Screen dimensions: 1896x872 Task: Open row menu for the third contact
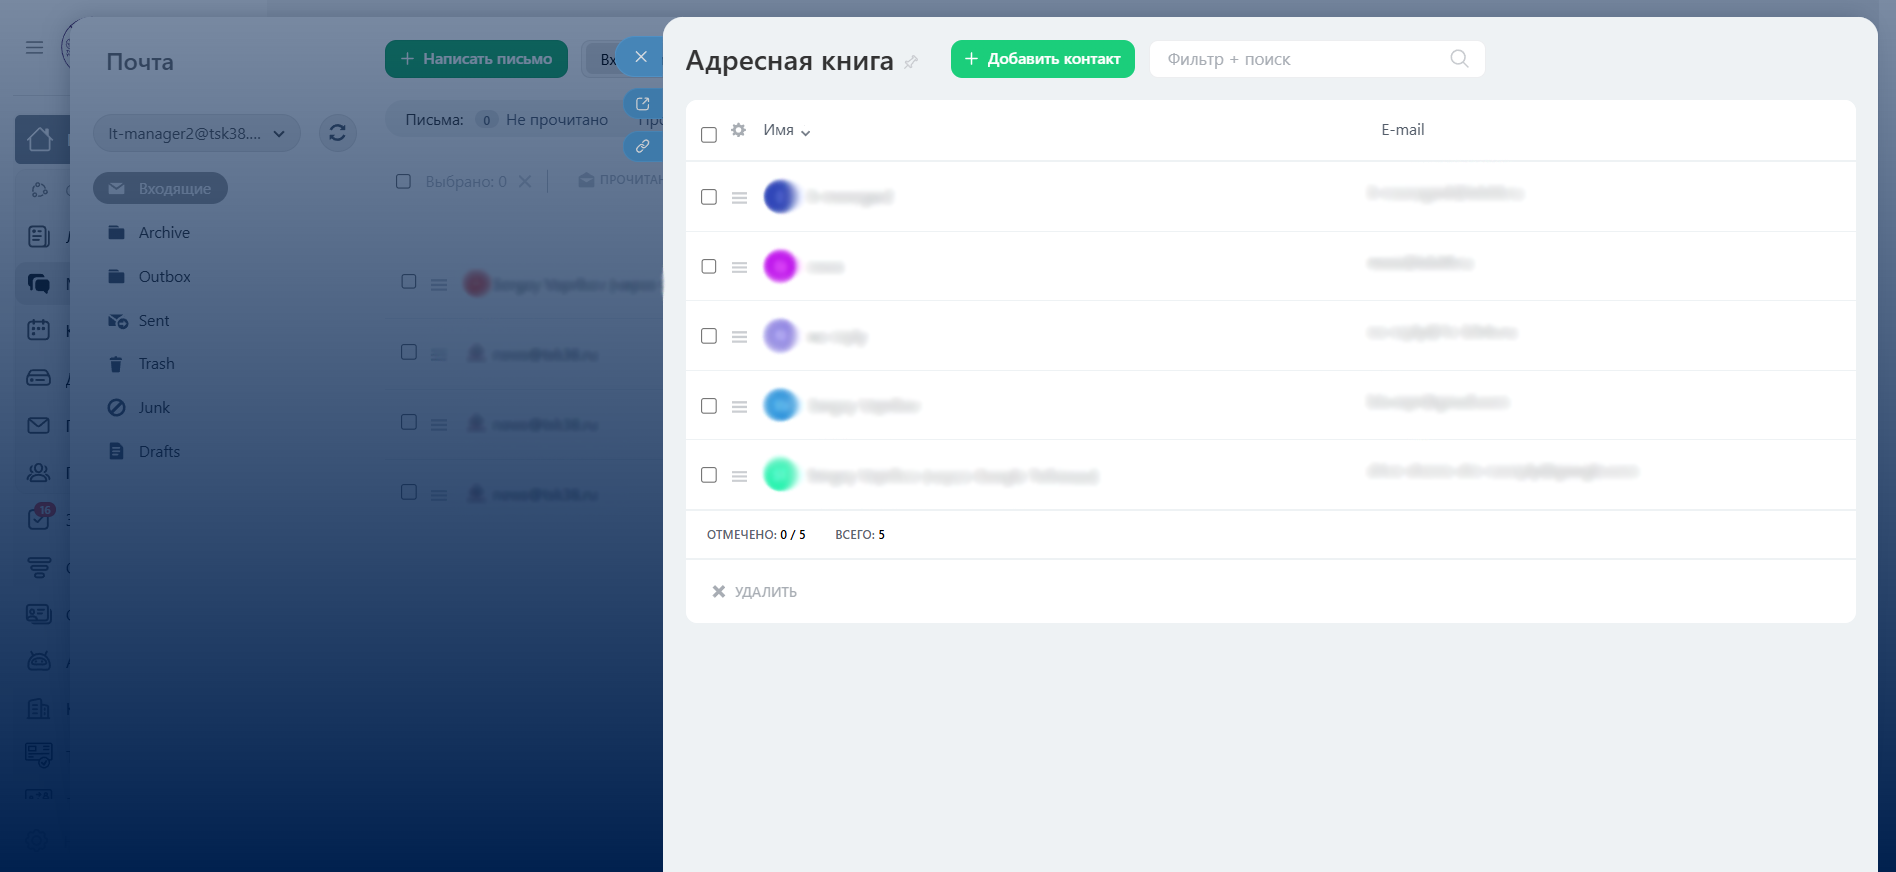click(739, 337)
